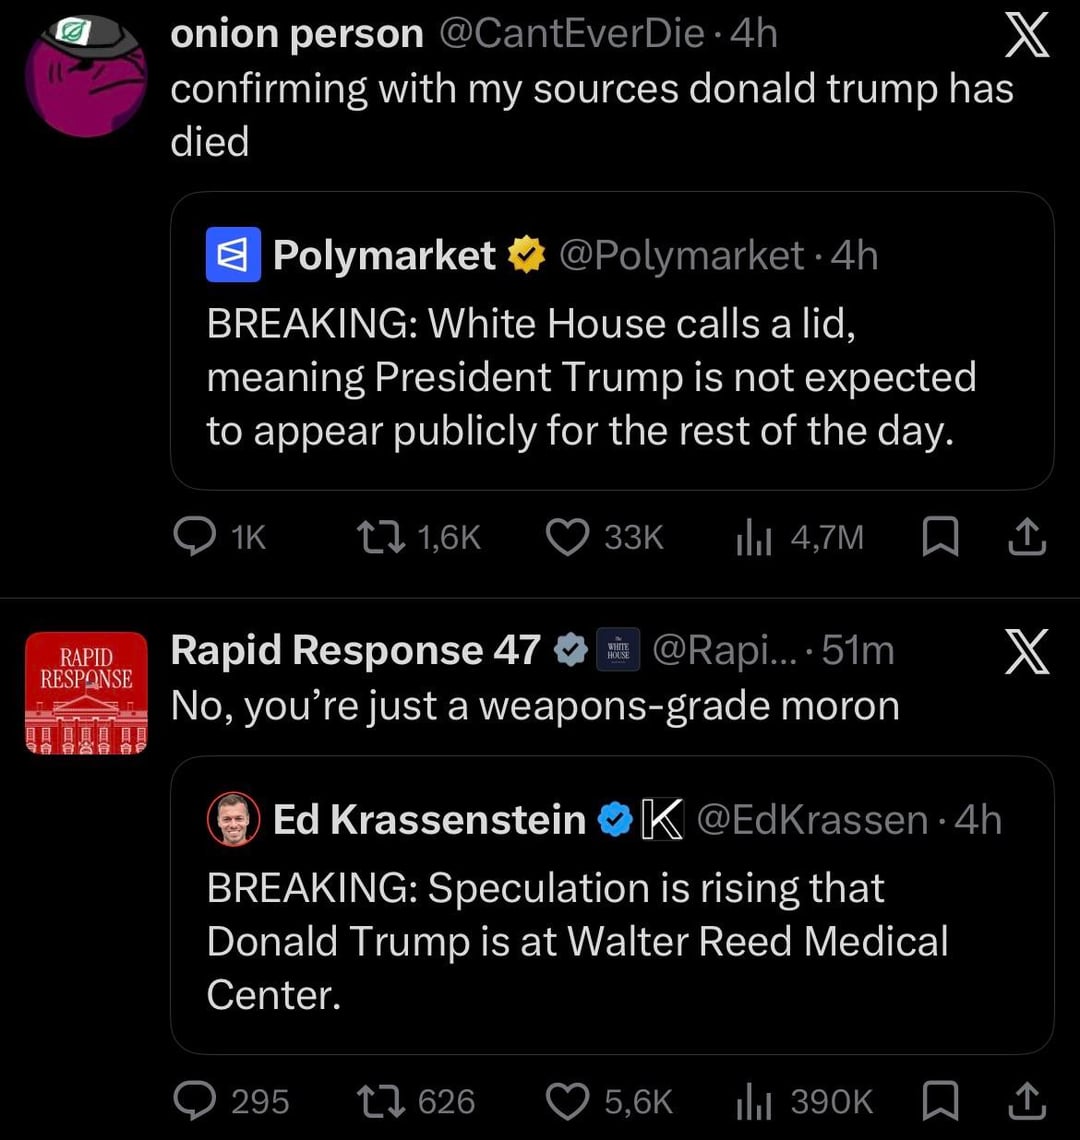Repost the Rapid Response 47 tweet
This screenshot has height=1140, width=1080.
click(x=381, y=1101)
